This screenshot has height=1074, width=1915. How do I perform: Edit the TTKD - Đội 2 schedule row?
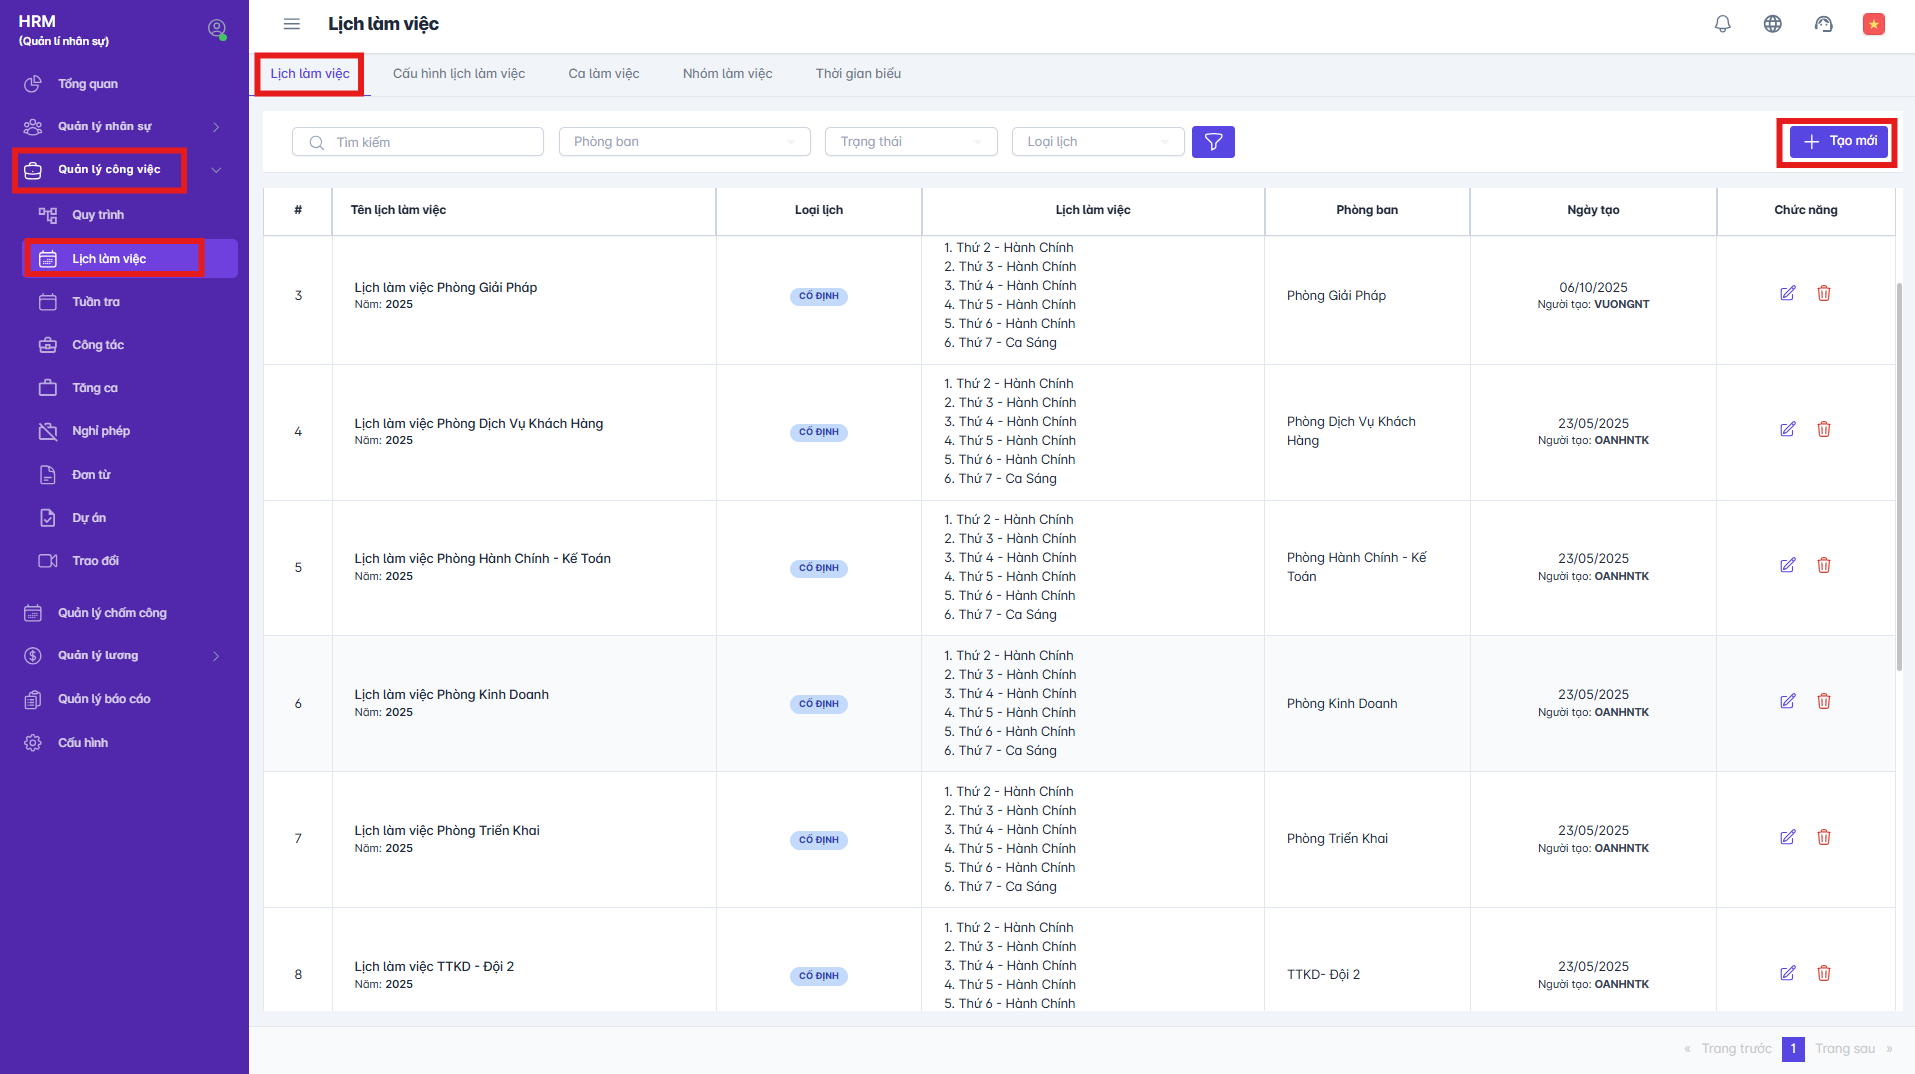(x=1787, y=974)
